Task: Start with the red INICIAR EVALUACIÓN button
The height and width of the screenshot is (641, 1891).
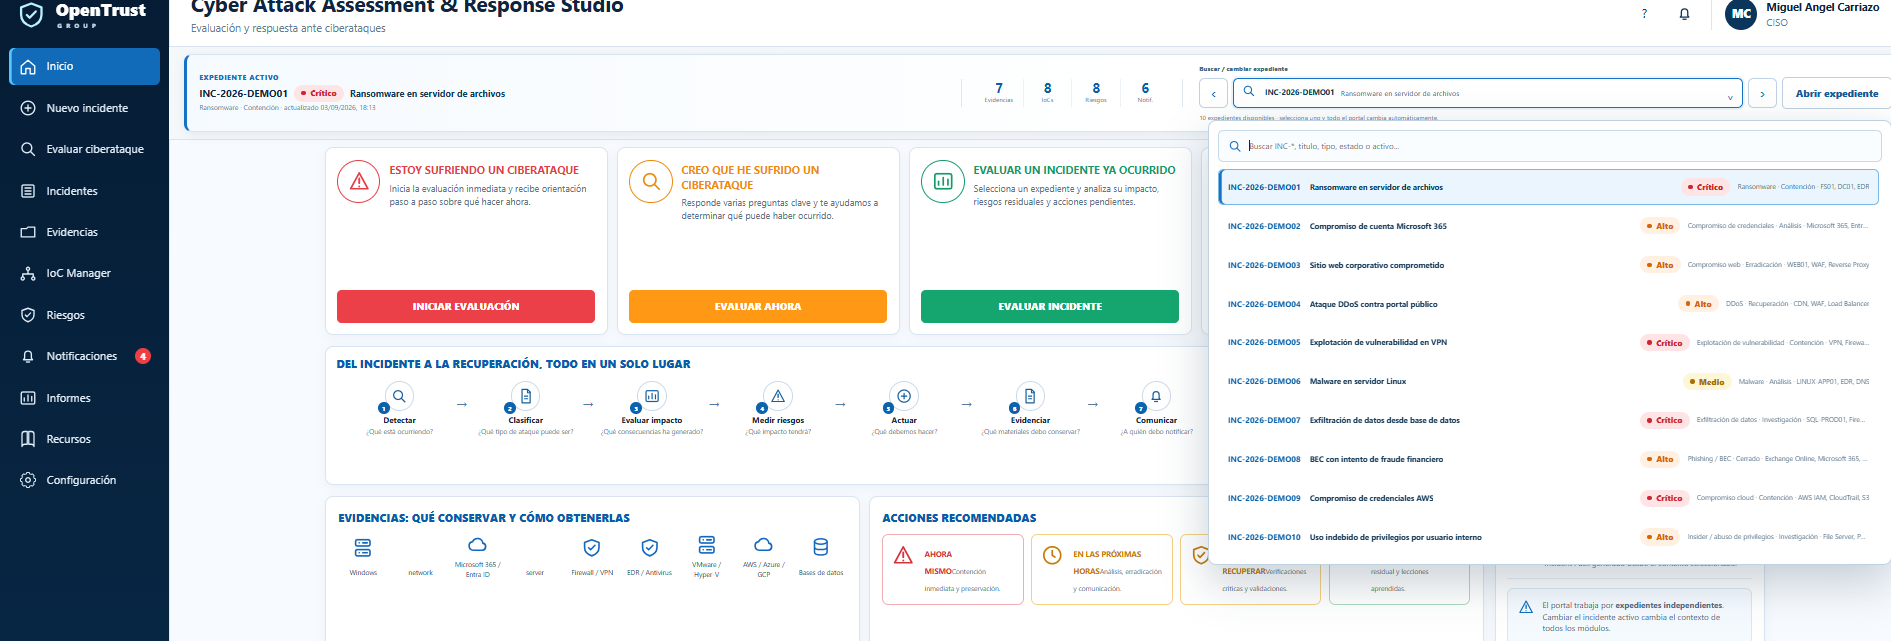Action: 466,306
